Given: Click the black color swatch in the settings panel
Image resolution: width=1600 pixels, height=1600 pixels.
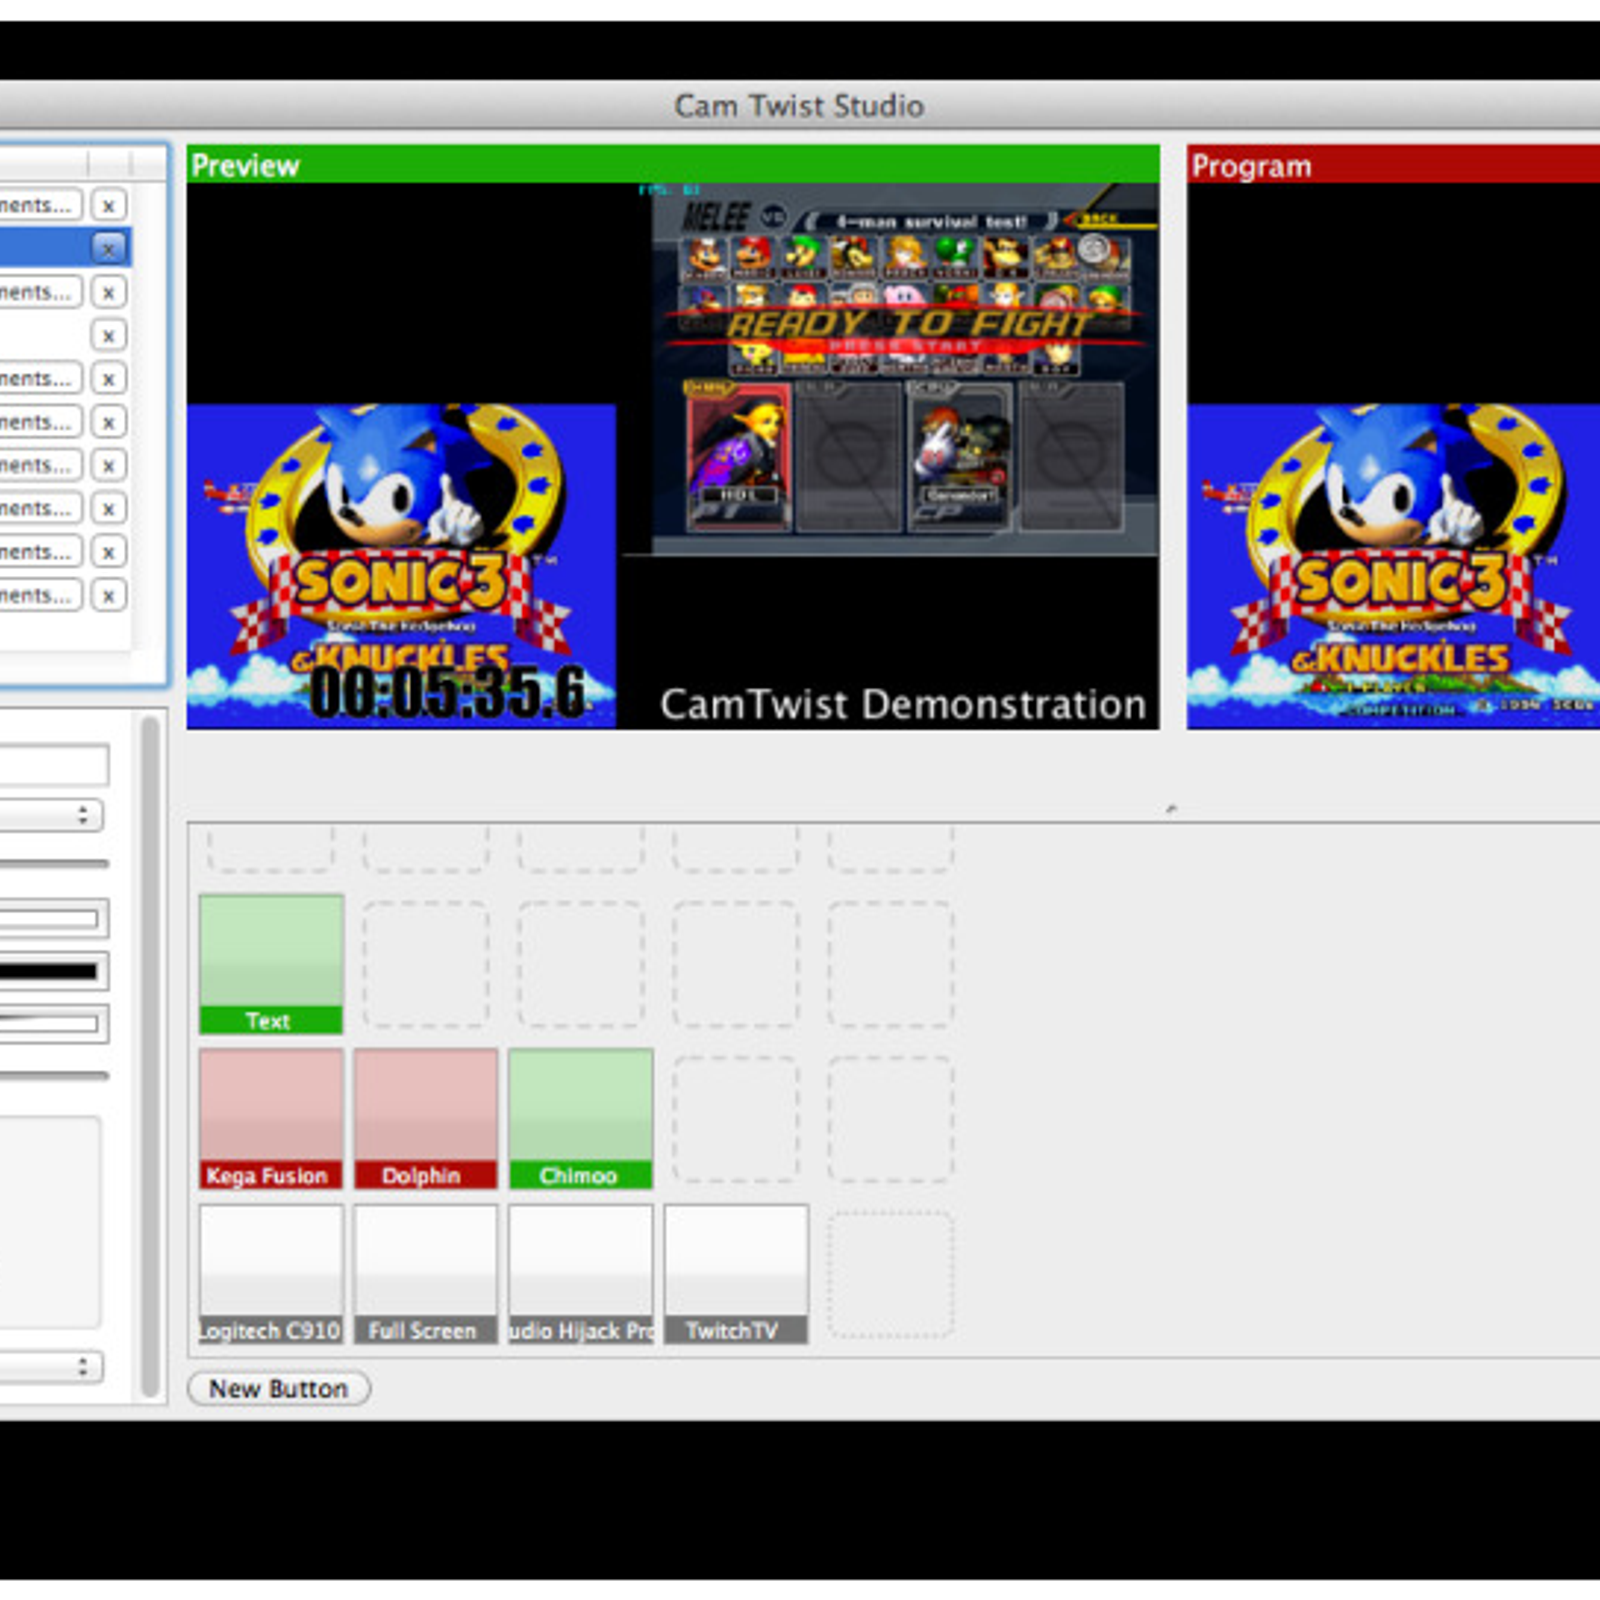Looking at the screenshot, I should coord(52,971).
